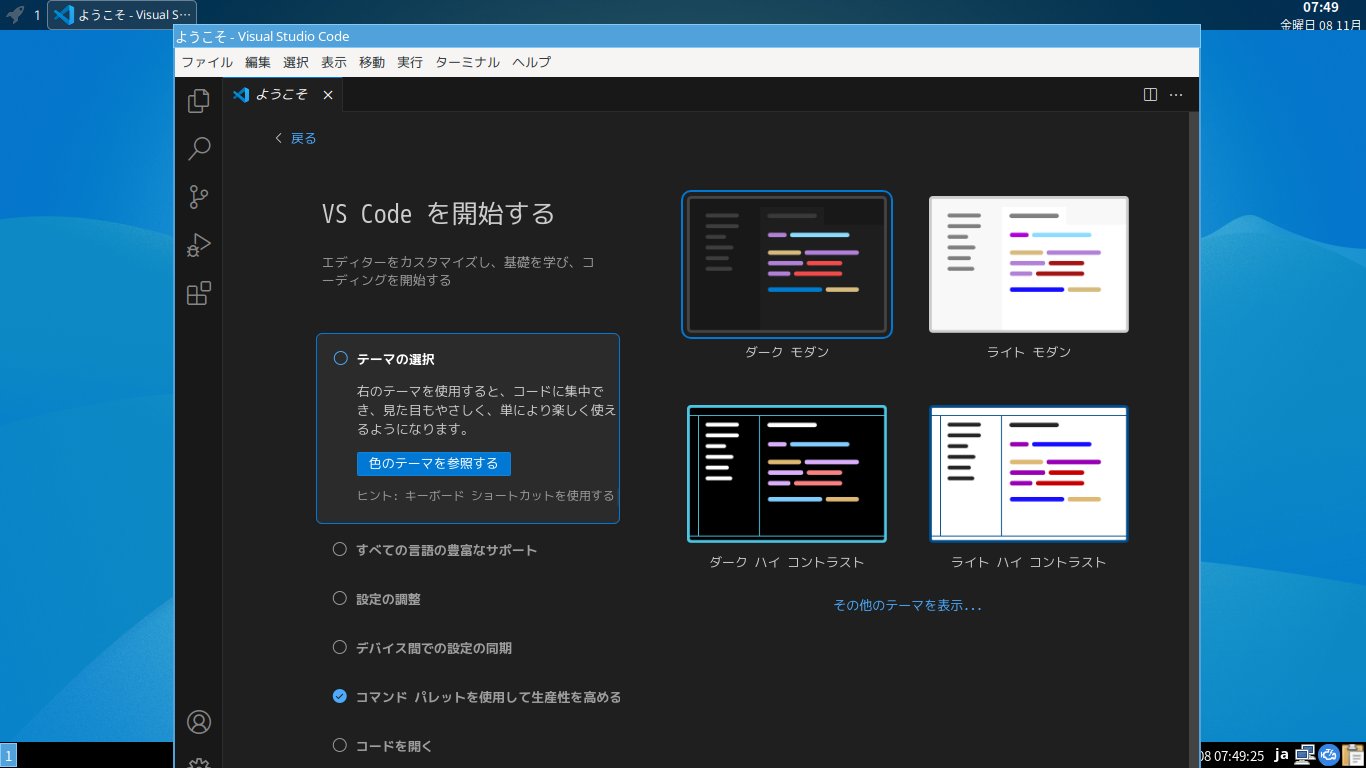1366x768 pixels.
Task: Open the Source Control view icon
Action: (x=199, y=197)
